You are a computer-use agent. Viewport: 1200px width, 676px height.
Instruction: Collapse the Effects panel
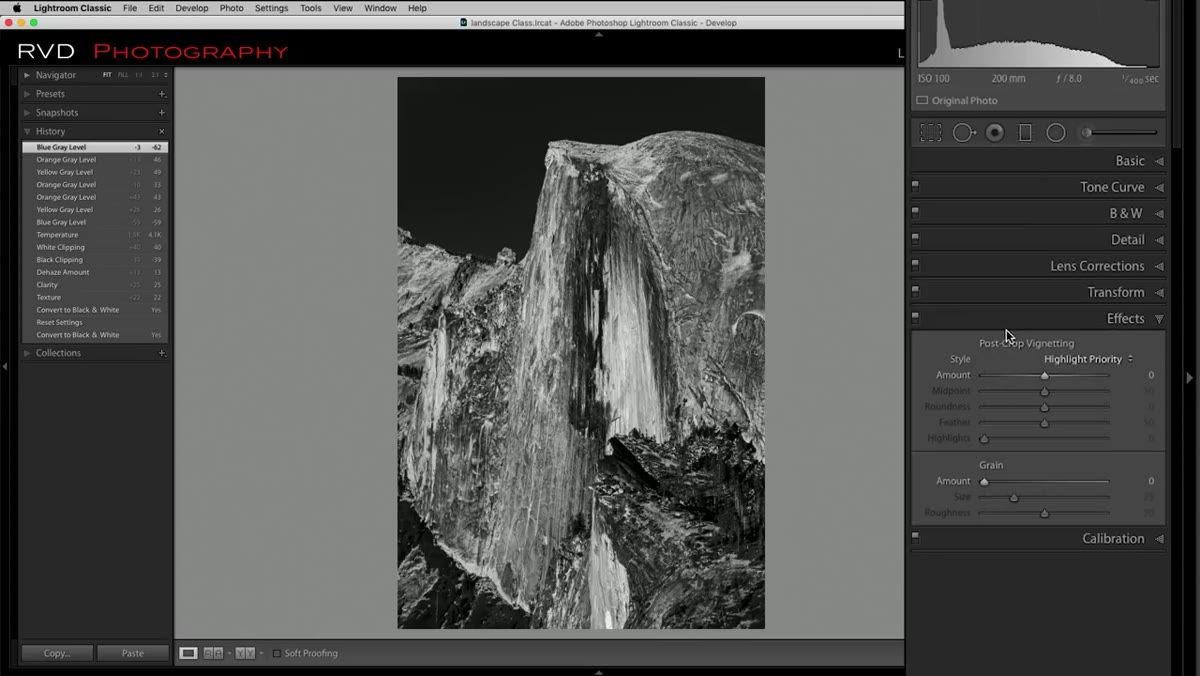click(x=1159, y=319)
